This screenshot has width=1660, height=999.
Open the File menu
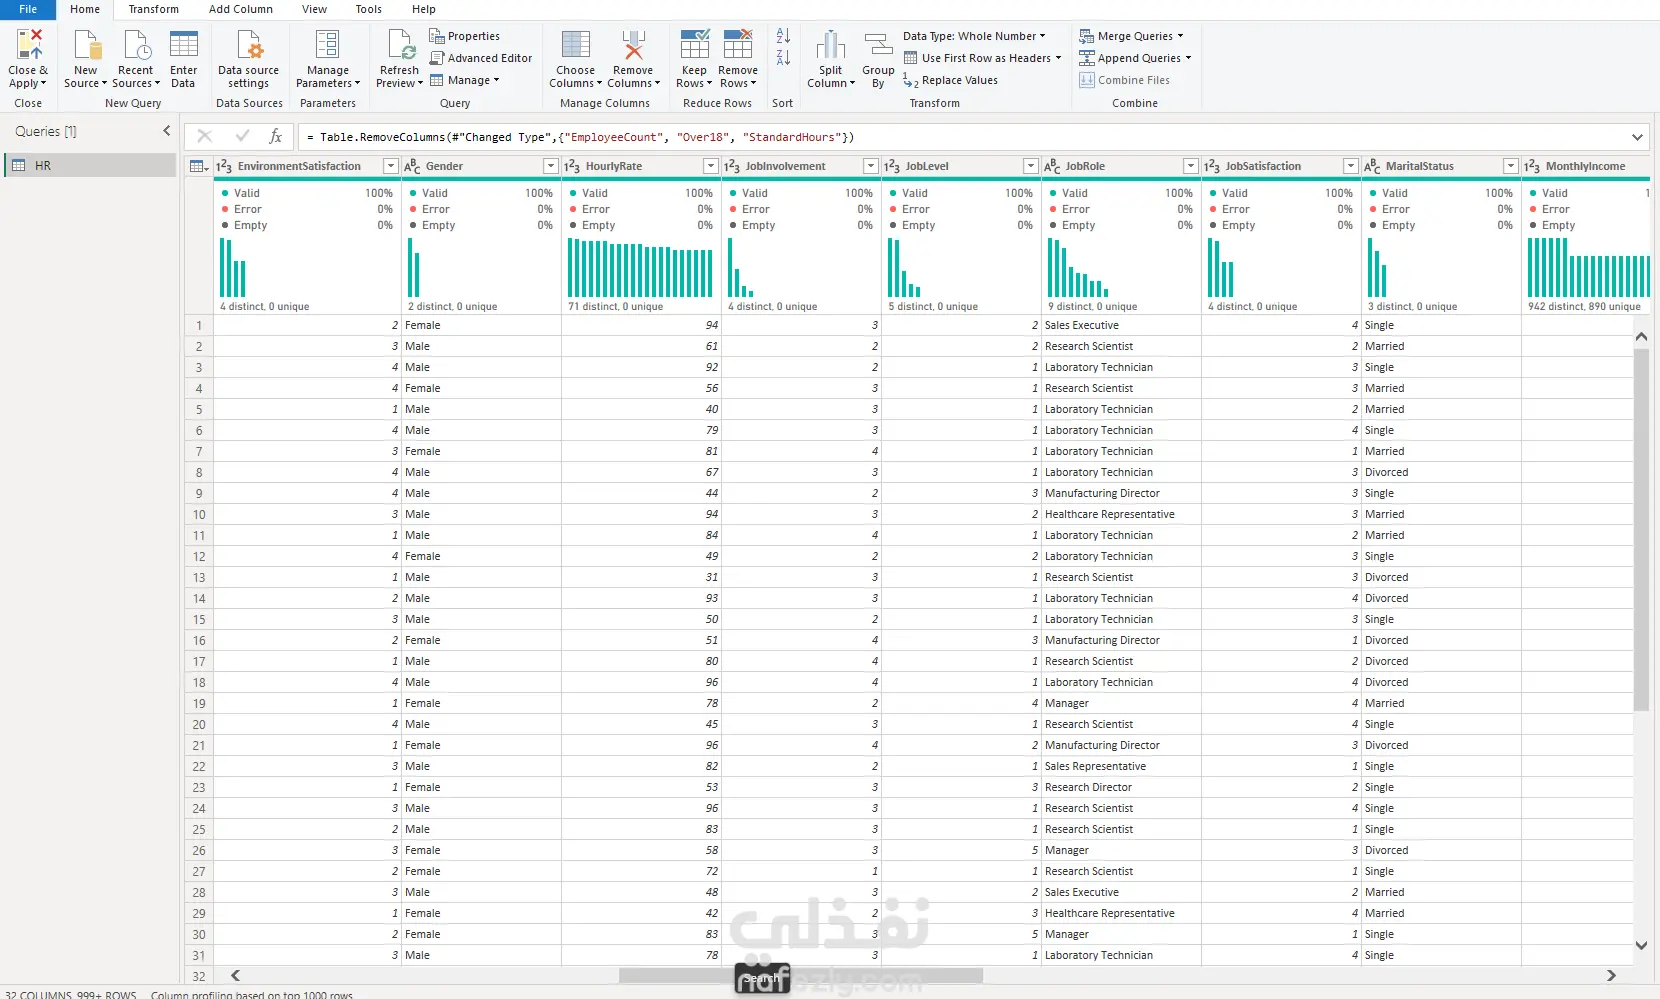28,9
